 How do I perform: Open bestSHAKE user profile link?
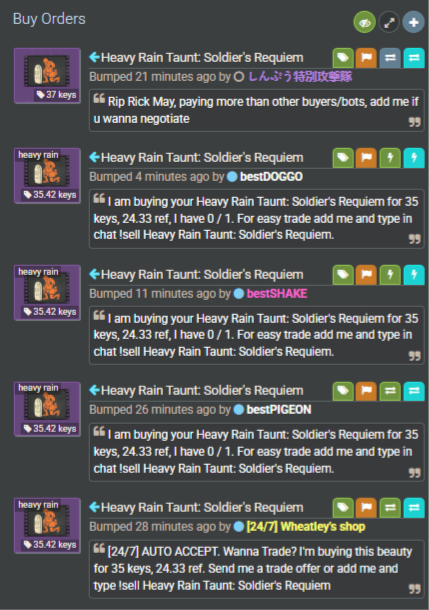277,293
